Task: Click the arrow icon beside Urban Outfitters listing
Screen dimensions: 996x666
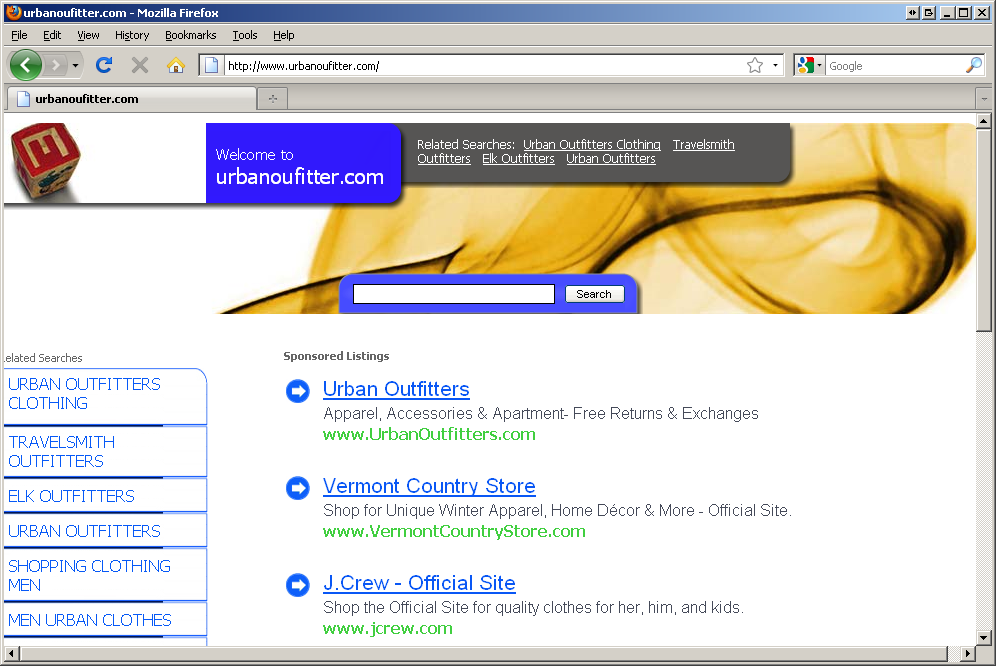Action: (297, 391)
